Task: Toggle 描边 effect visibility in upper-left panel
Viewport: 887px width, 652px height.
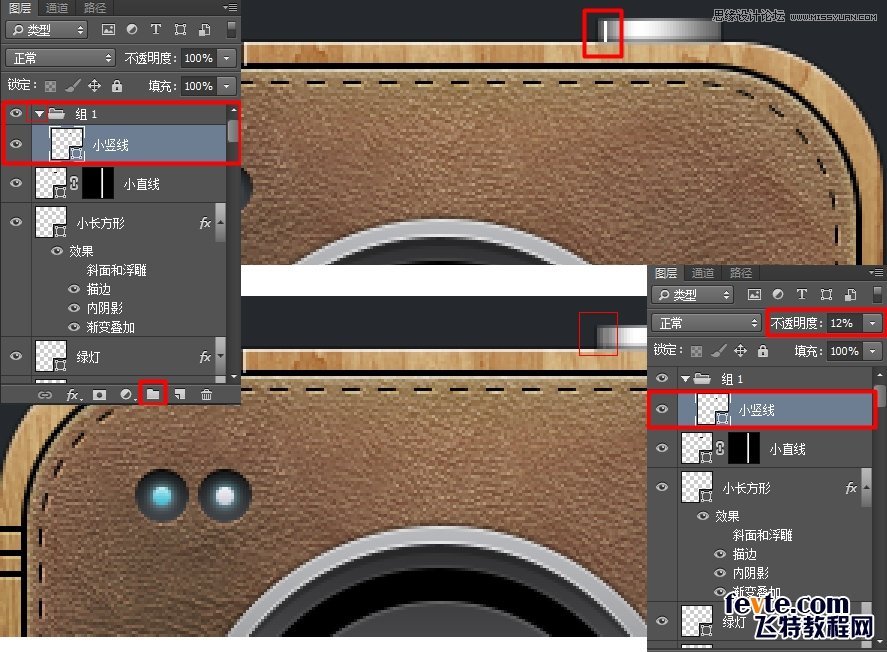Action: (x=74, y=289)
